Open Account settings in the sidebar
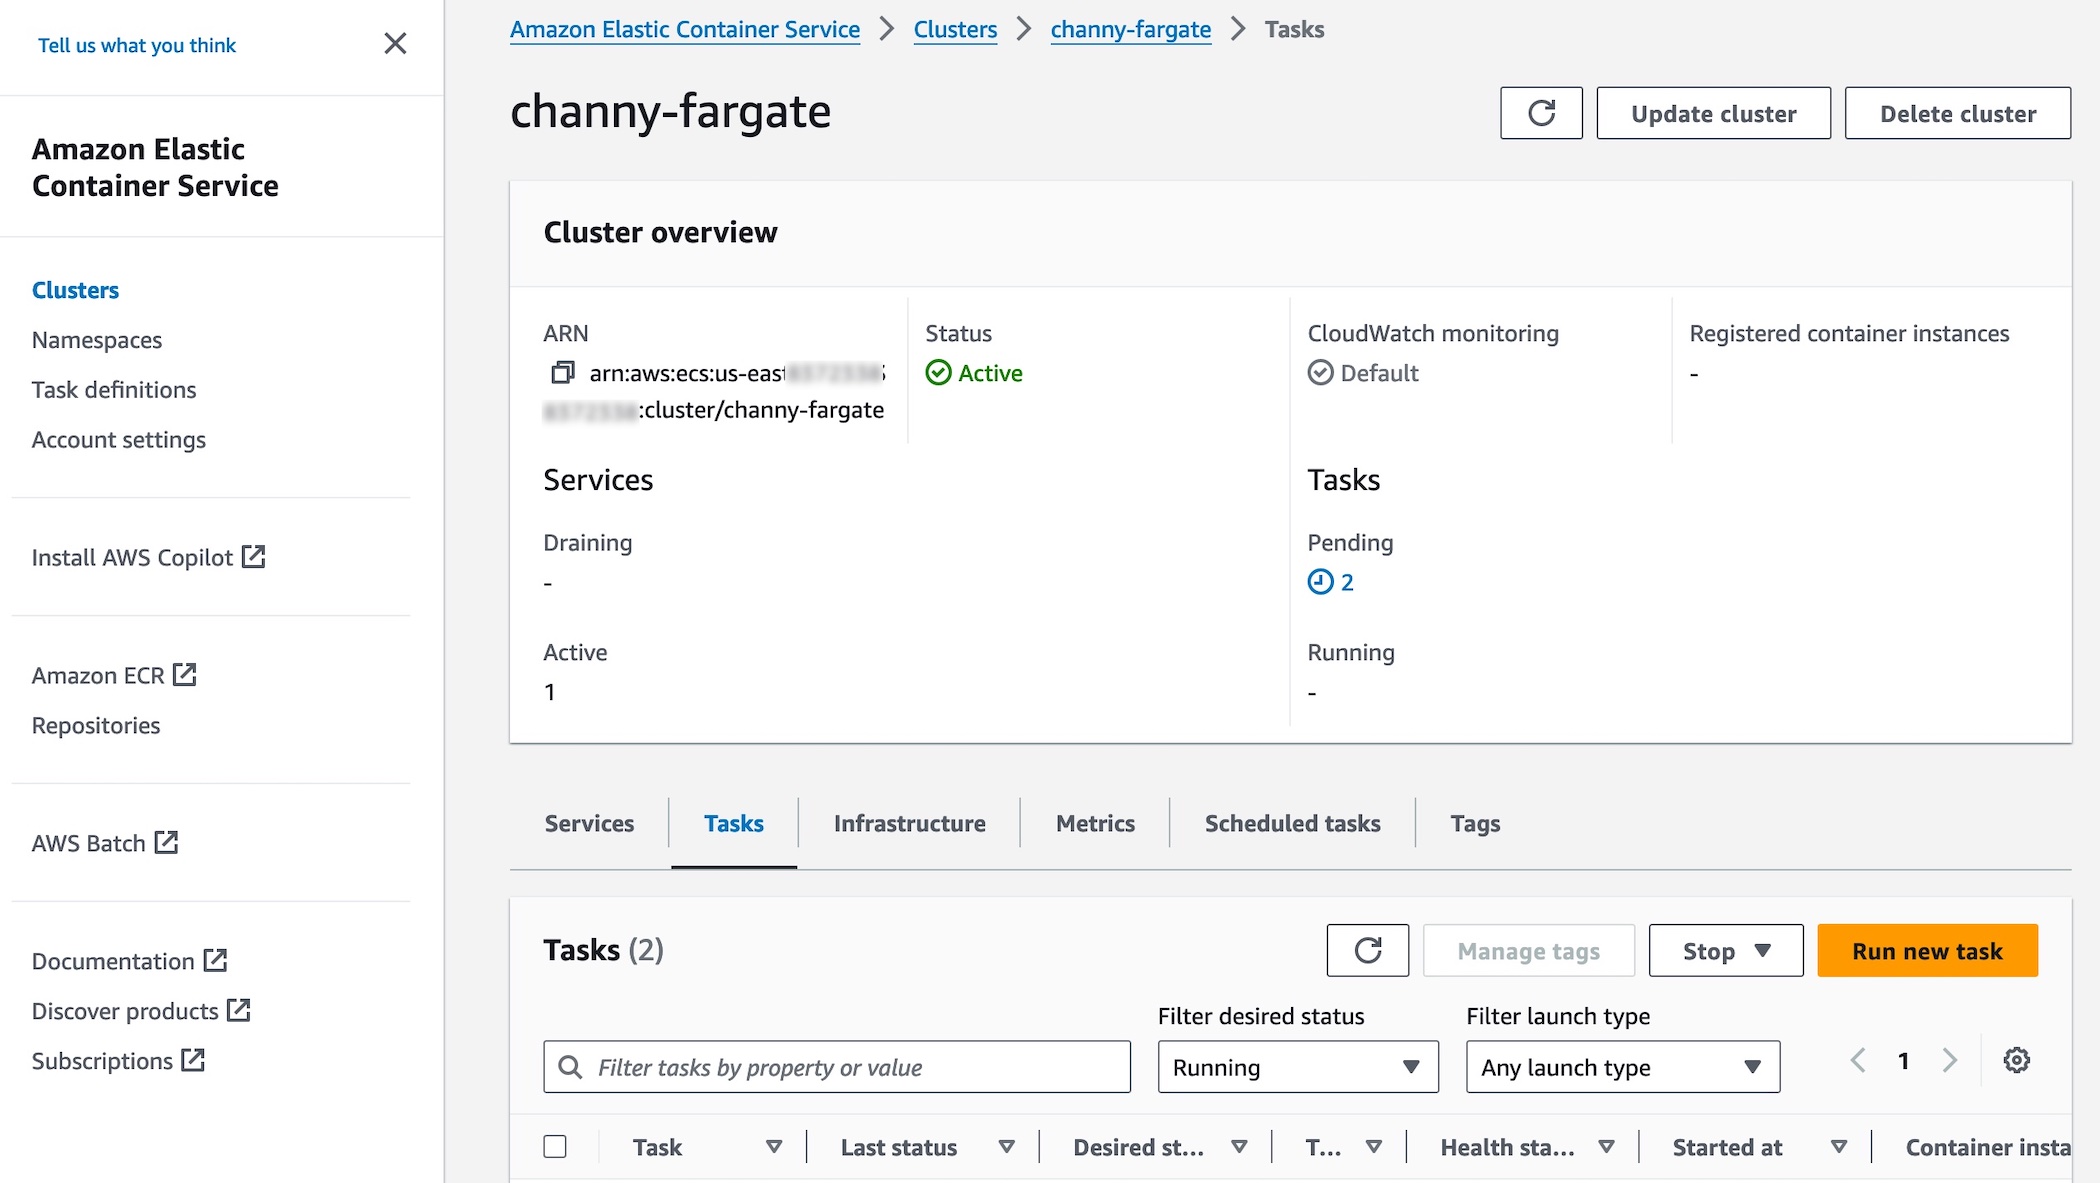The width and height of the screenshot is (2100, 1183). [x=119, y=439]
